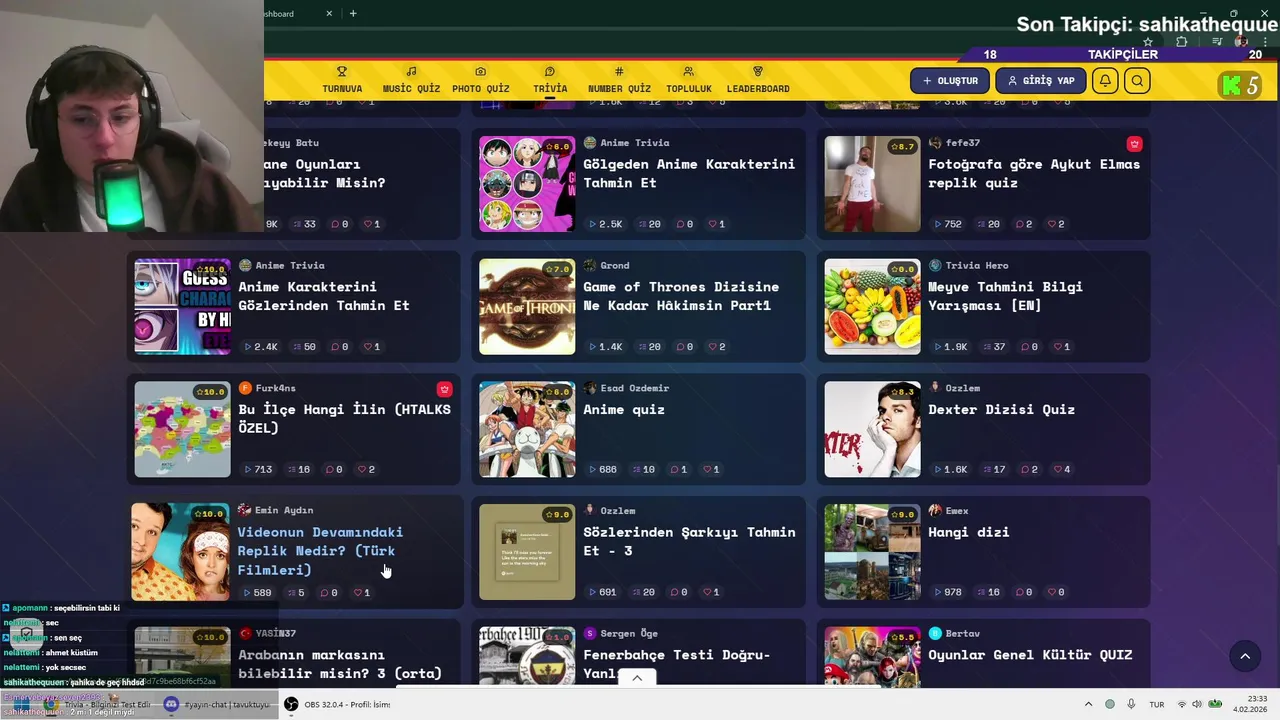Expand the panel with bottom chevron
Viewport: 1280px width, 720px height.
click(x=637, y=677)
